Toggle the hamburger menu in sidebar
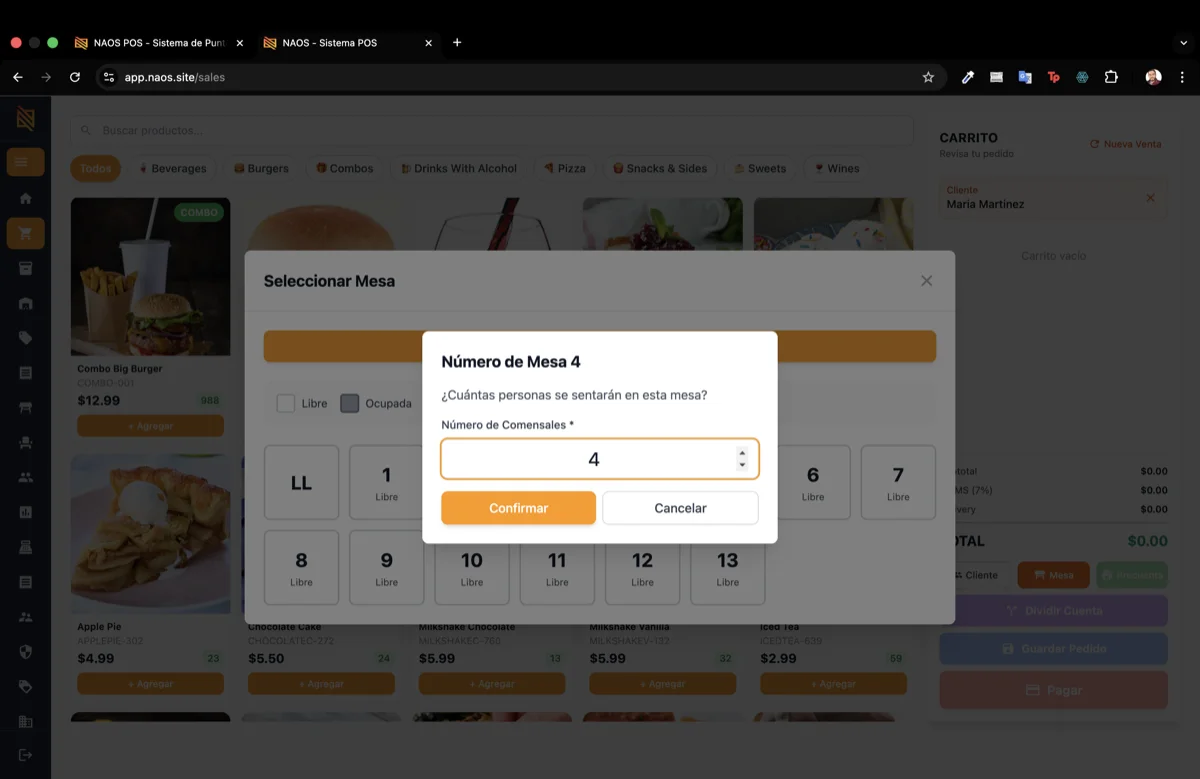This screenshot has height=779, width=1200. [x=25, y=162]
